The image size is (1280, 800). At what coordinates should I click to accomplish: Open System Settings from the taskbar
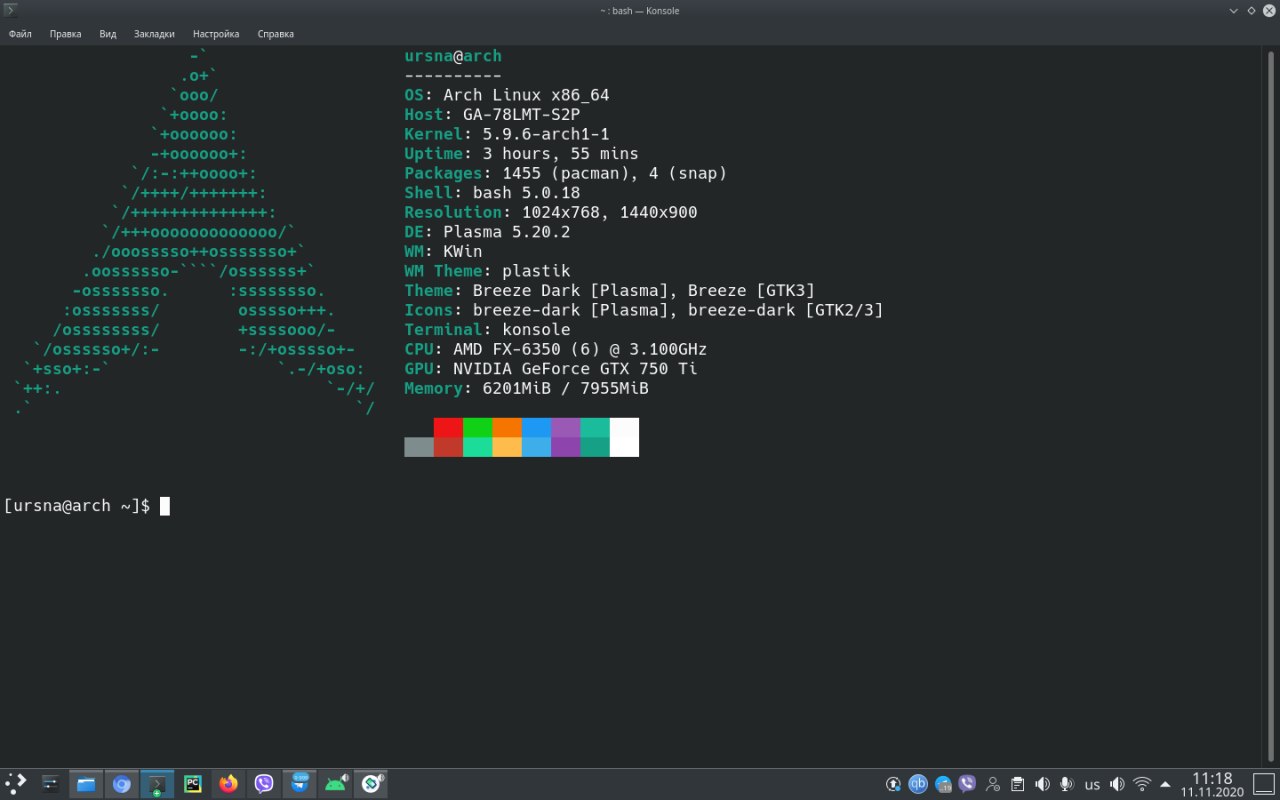(50, 784)
